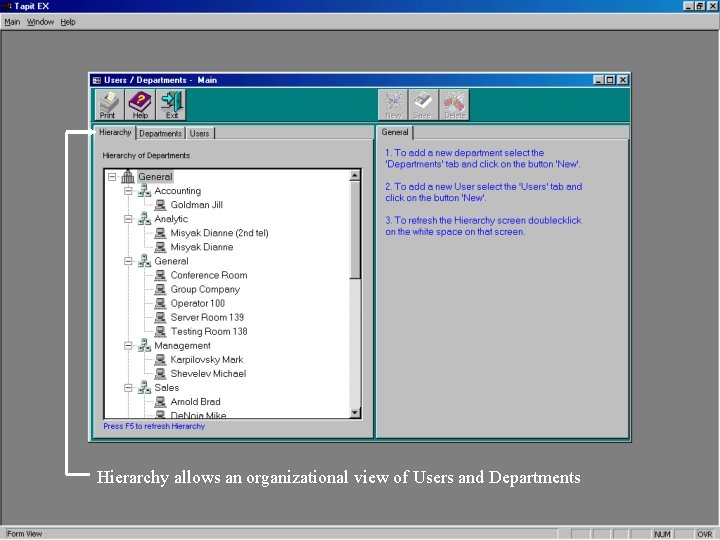This screenshot has height=540, width=720.
Task: Collapse the root General node
Action: 112,176
